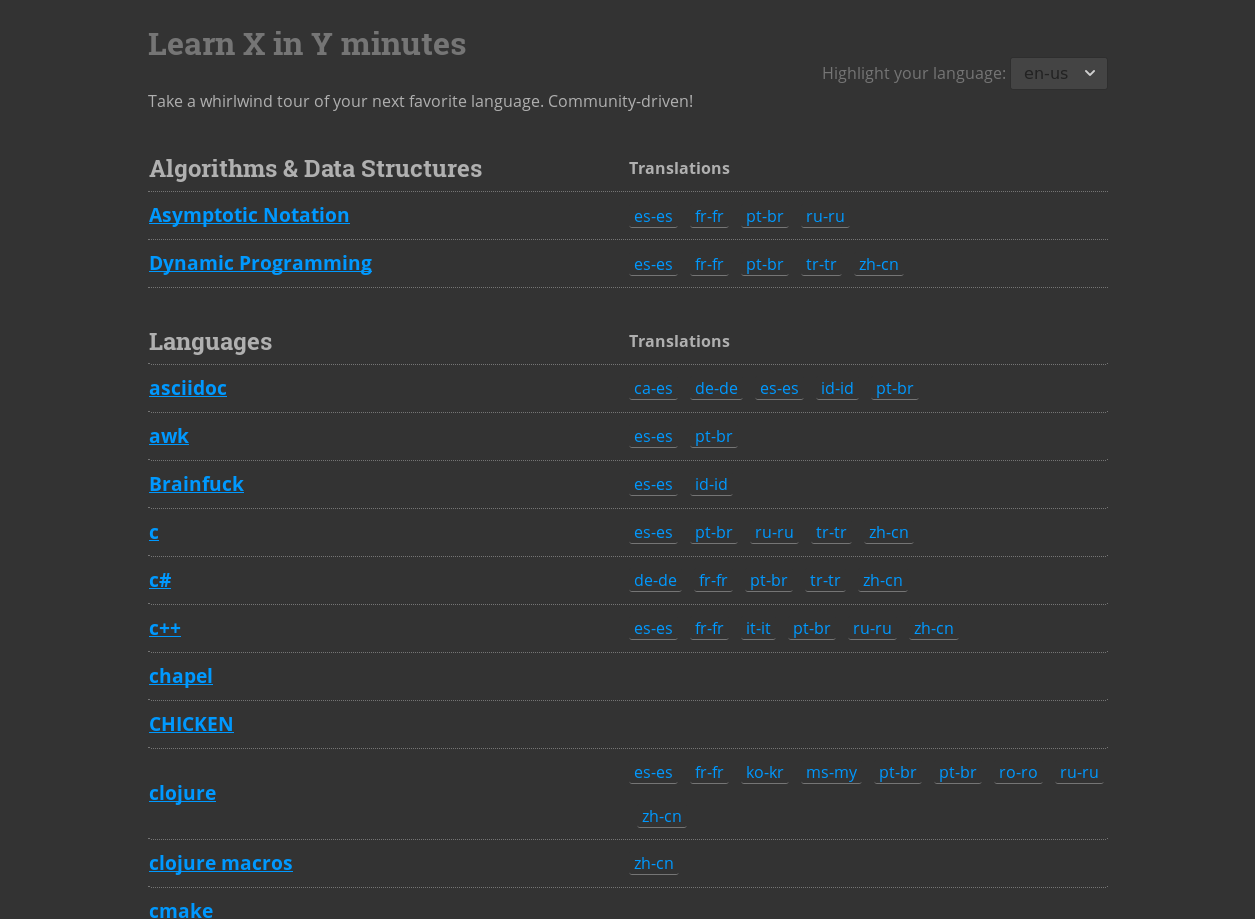Image resolution: width=1255 pixels, height=919 pixels.
Task: Open the asciidoc language guide
Action: (187, 388)
